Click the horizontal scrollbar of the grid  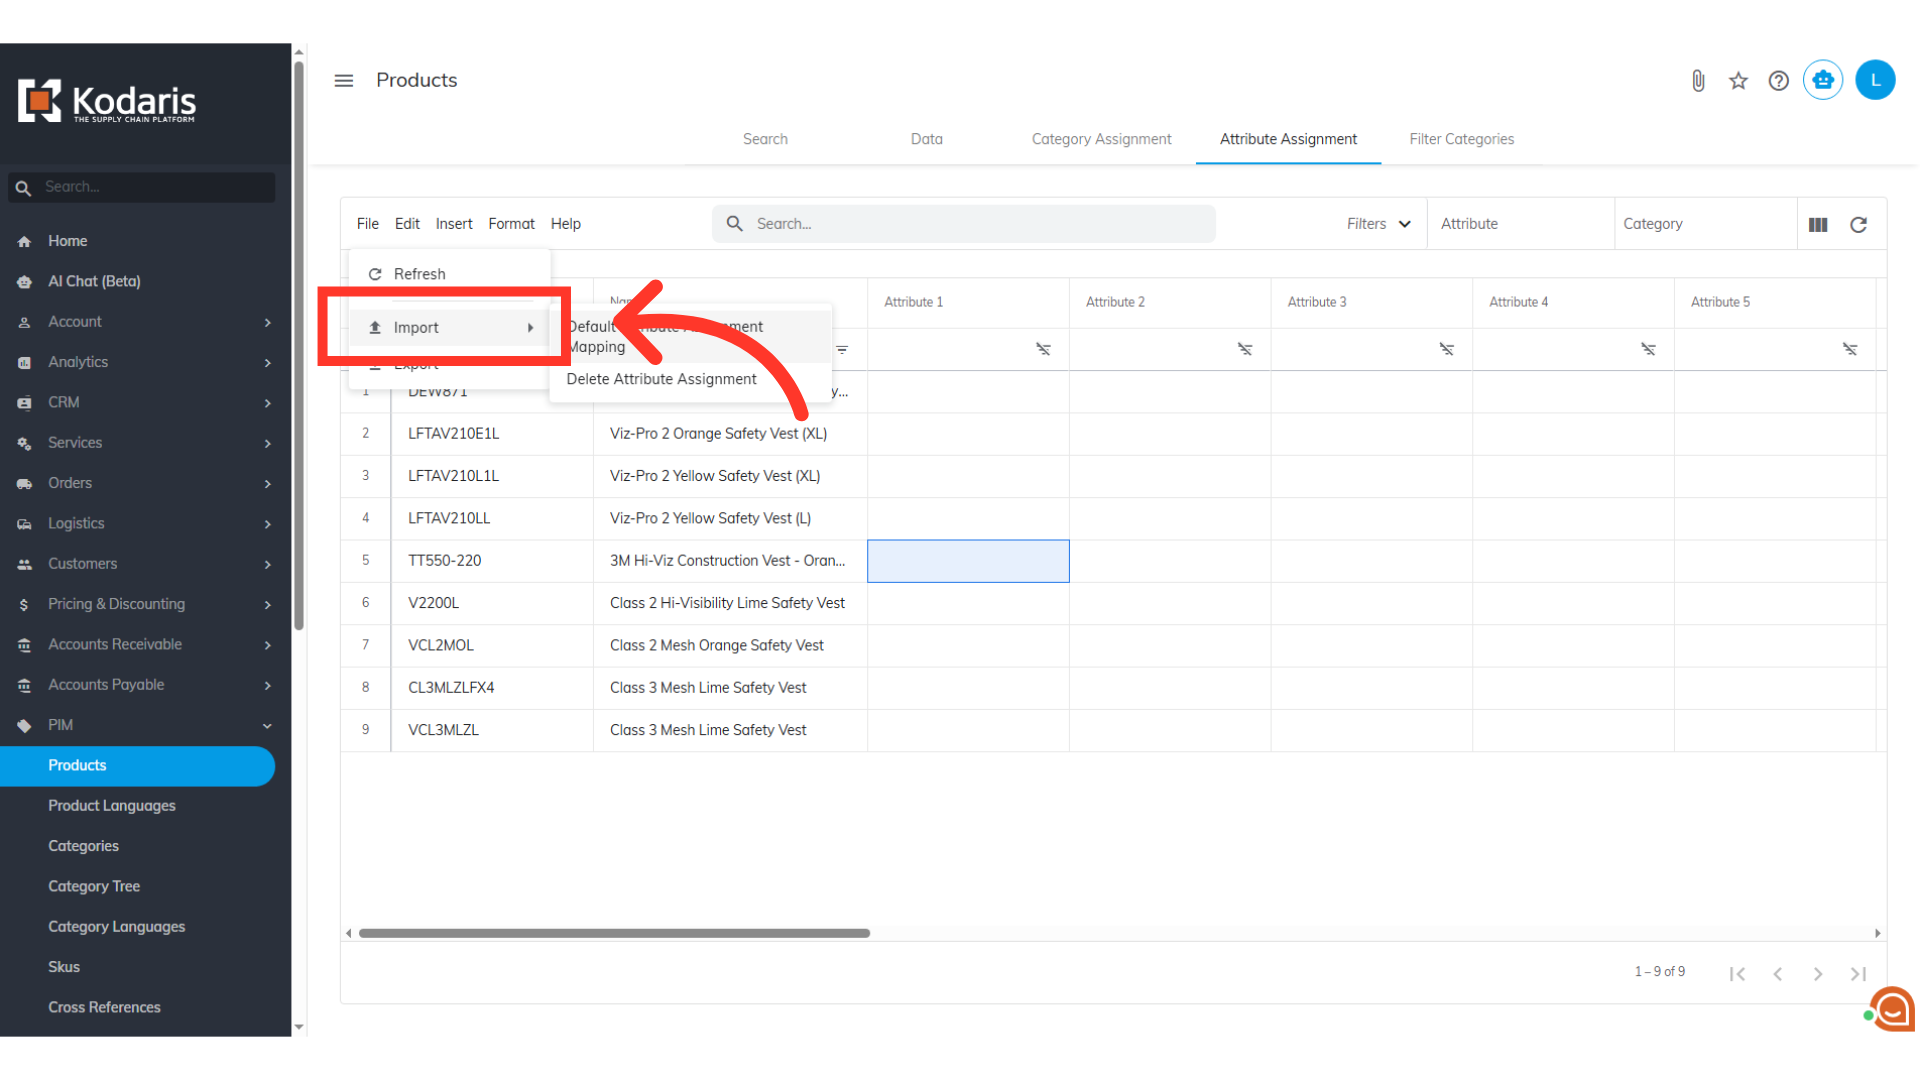pyautogui.click(x=614, y=933)
